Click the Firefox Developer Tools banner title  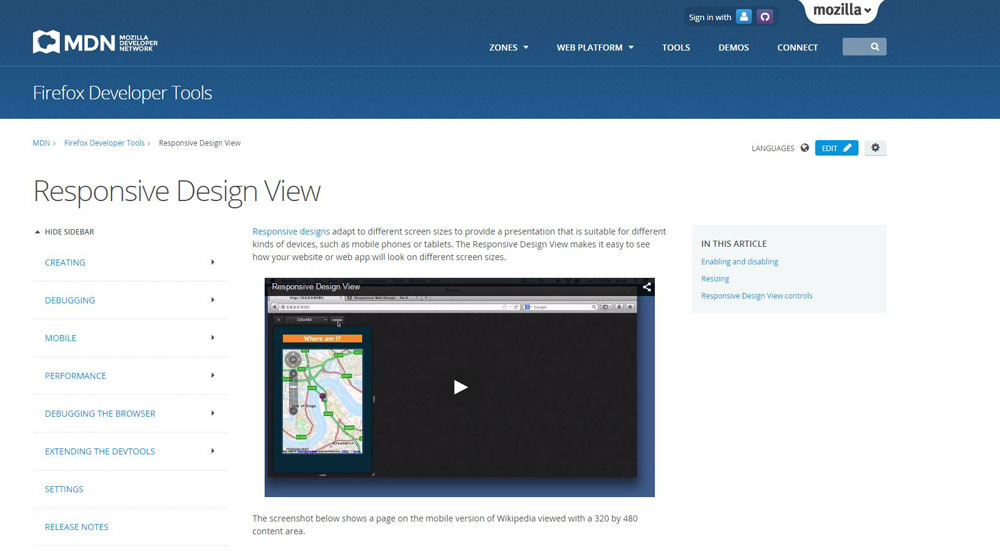(x=122, y=93)
